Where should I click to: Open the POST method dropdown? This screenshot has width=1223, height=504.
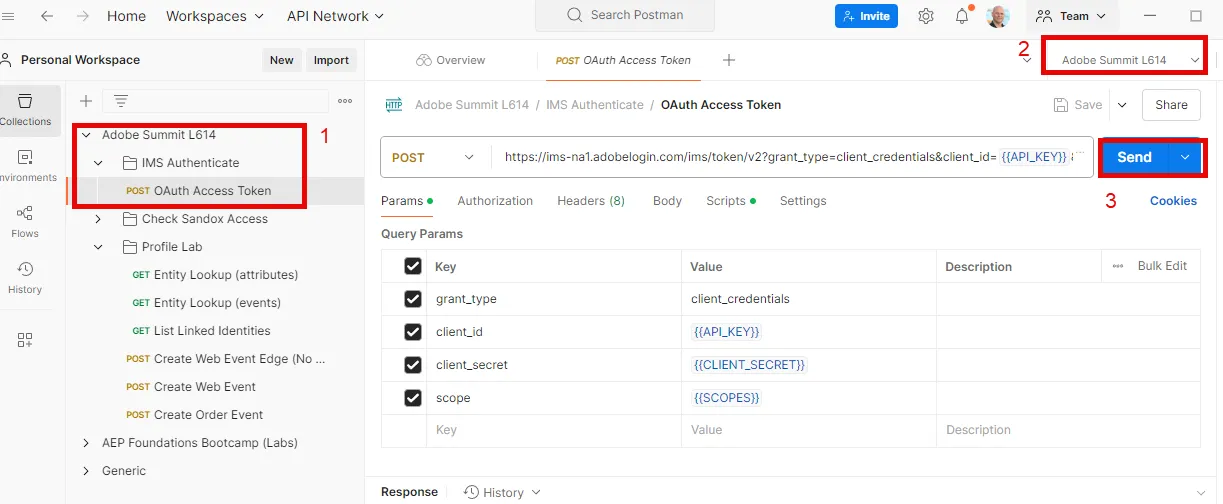click(x=434, y=157)
